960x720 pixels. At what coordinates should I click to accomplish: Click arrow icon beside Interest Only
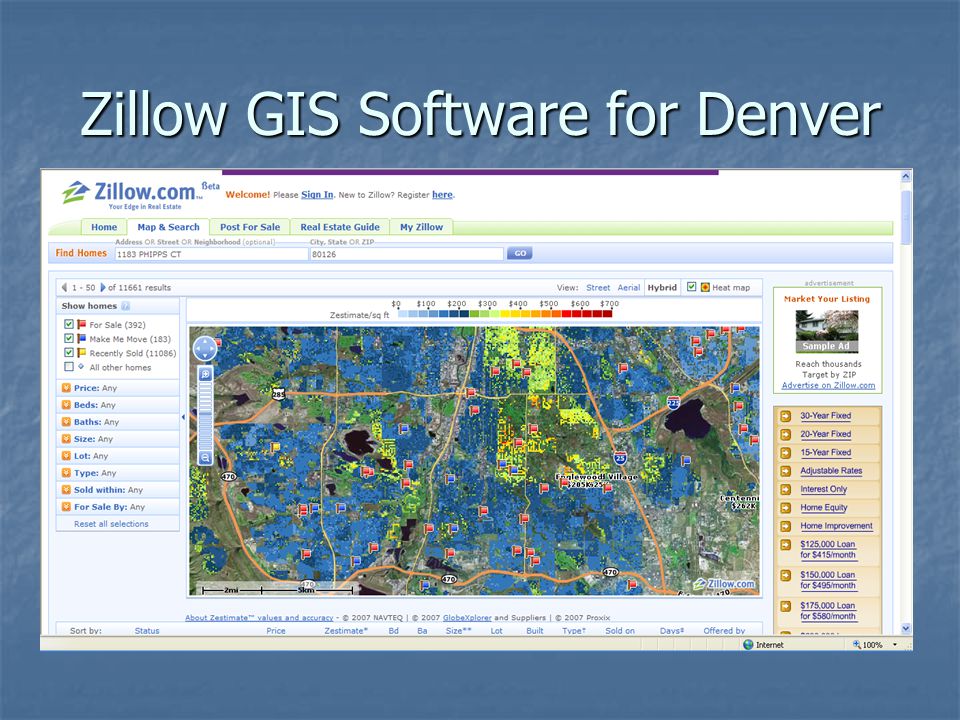(x=786, y=490)
